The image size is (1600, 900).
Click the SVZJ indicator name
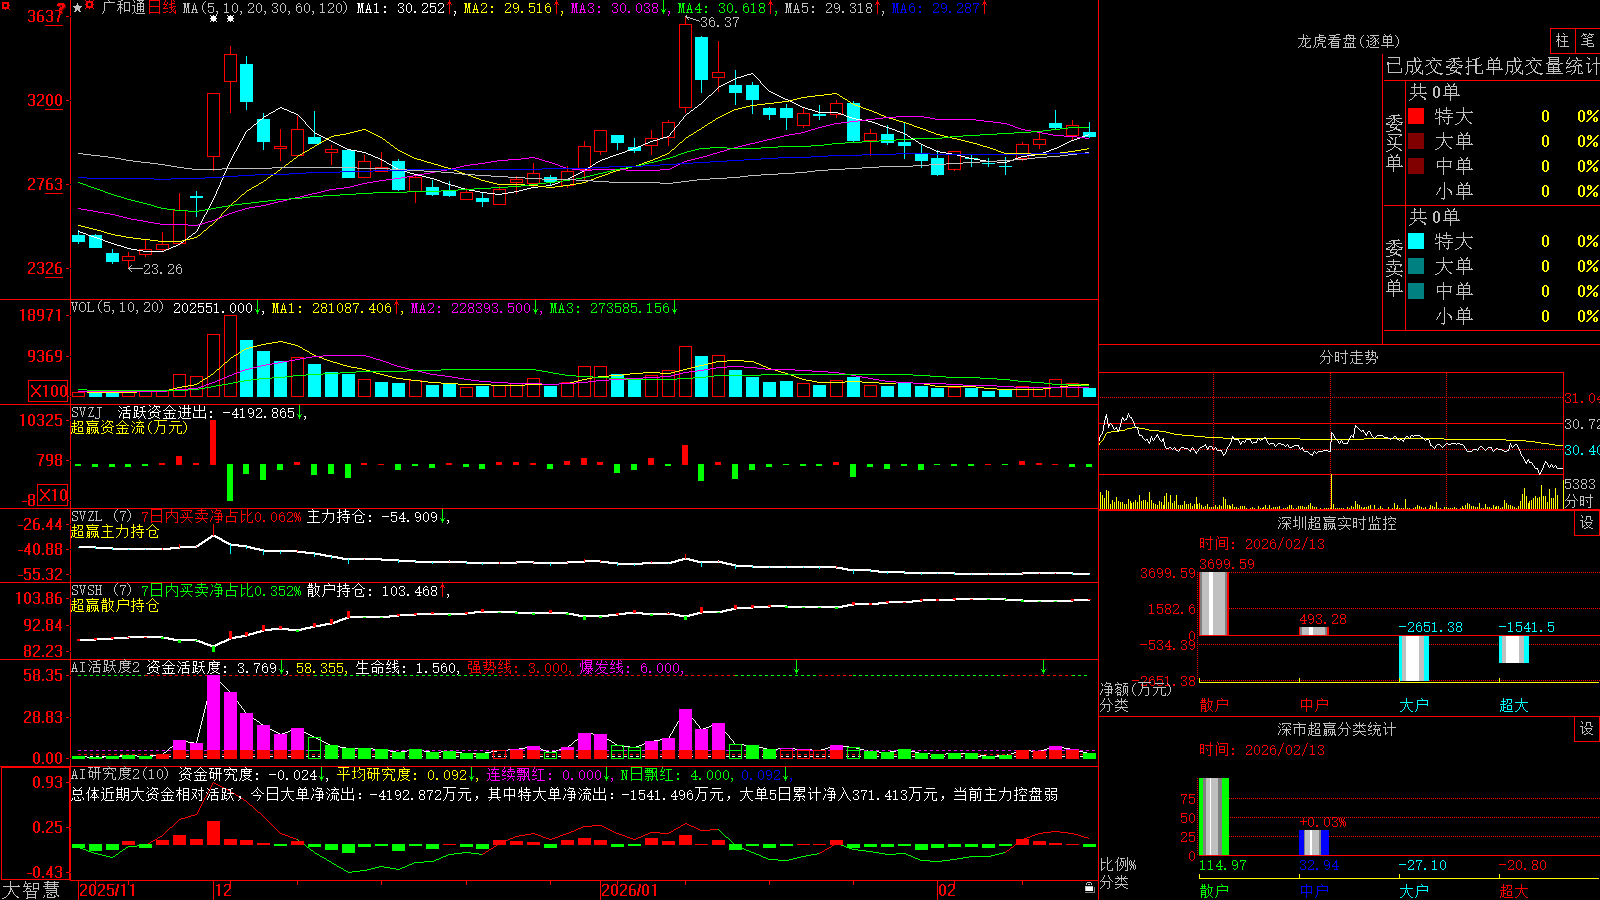point(87,413)
